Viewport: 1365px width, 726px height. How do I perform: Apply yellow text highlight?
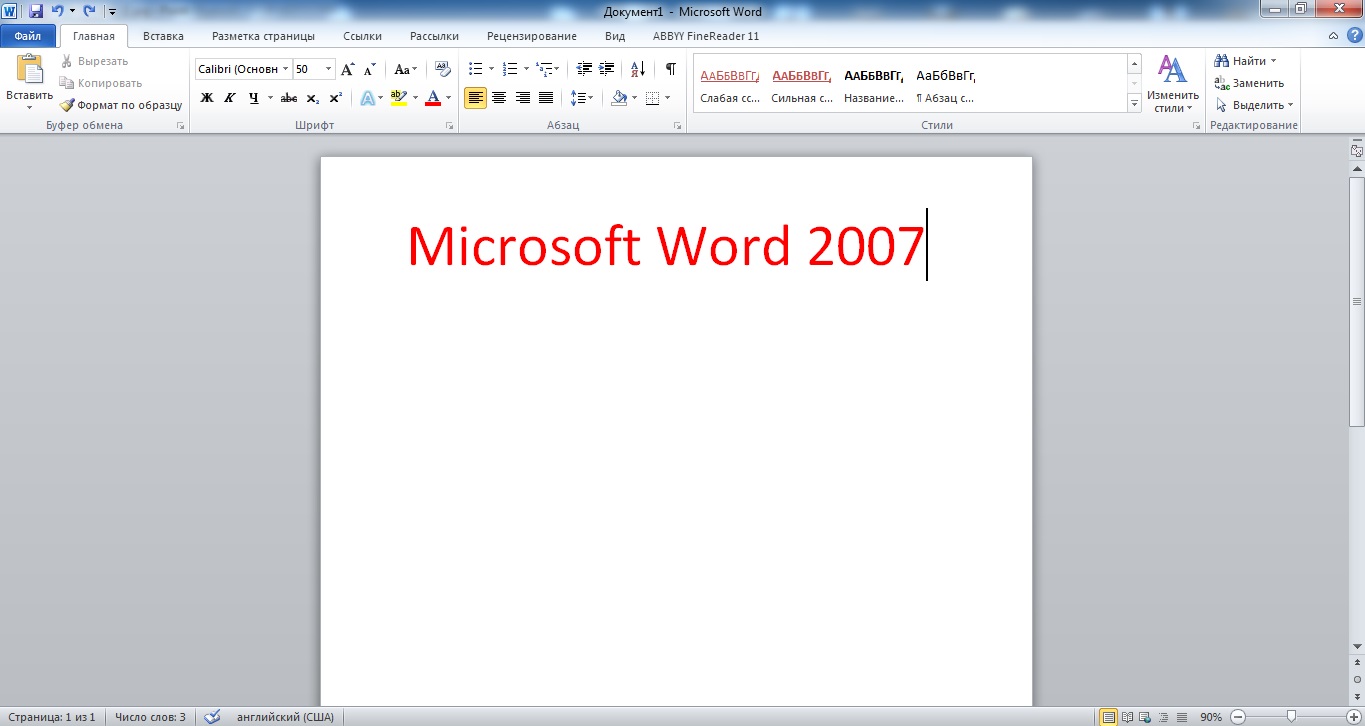(x=399, y=97)
